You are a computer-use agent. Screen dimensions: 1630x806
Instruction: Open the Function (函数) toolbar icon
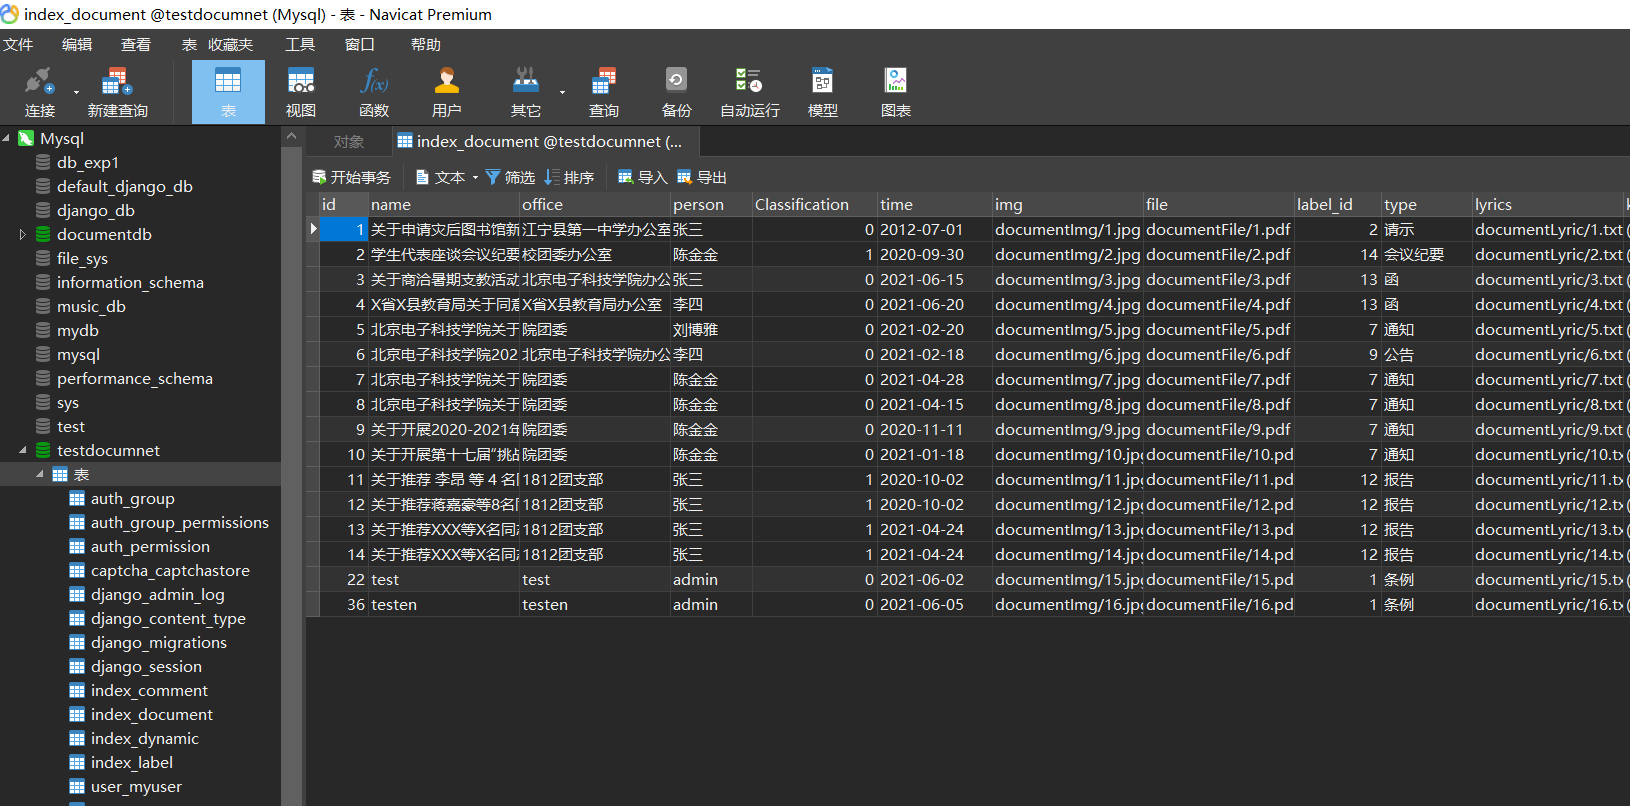(x=374, y=92)
